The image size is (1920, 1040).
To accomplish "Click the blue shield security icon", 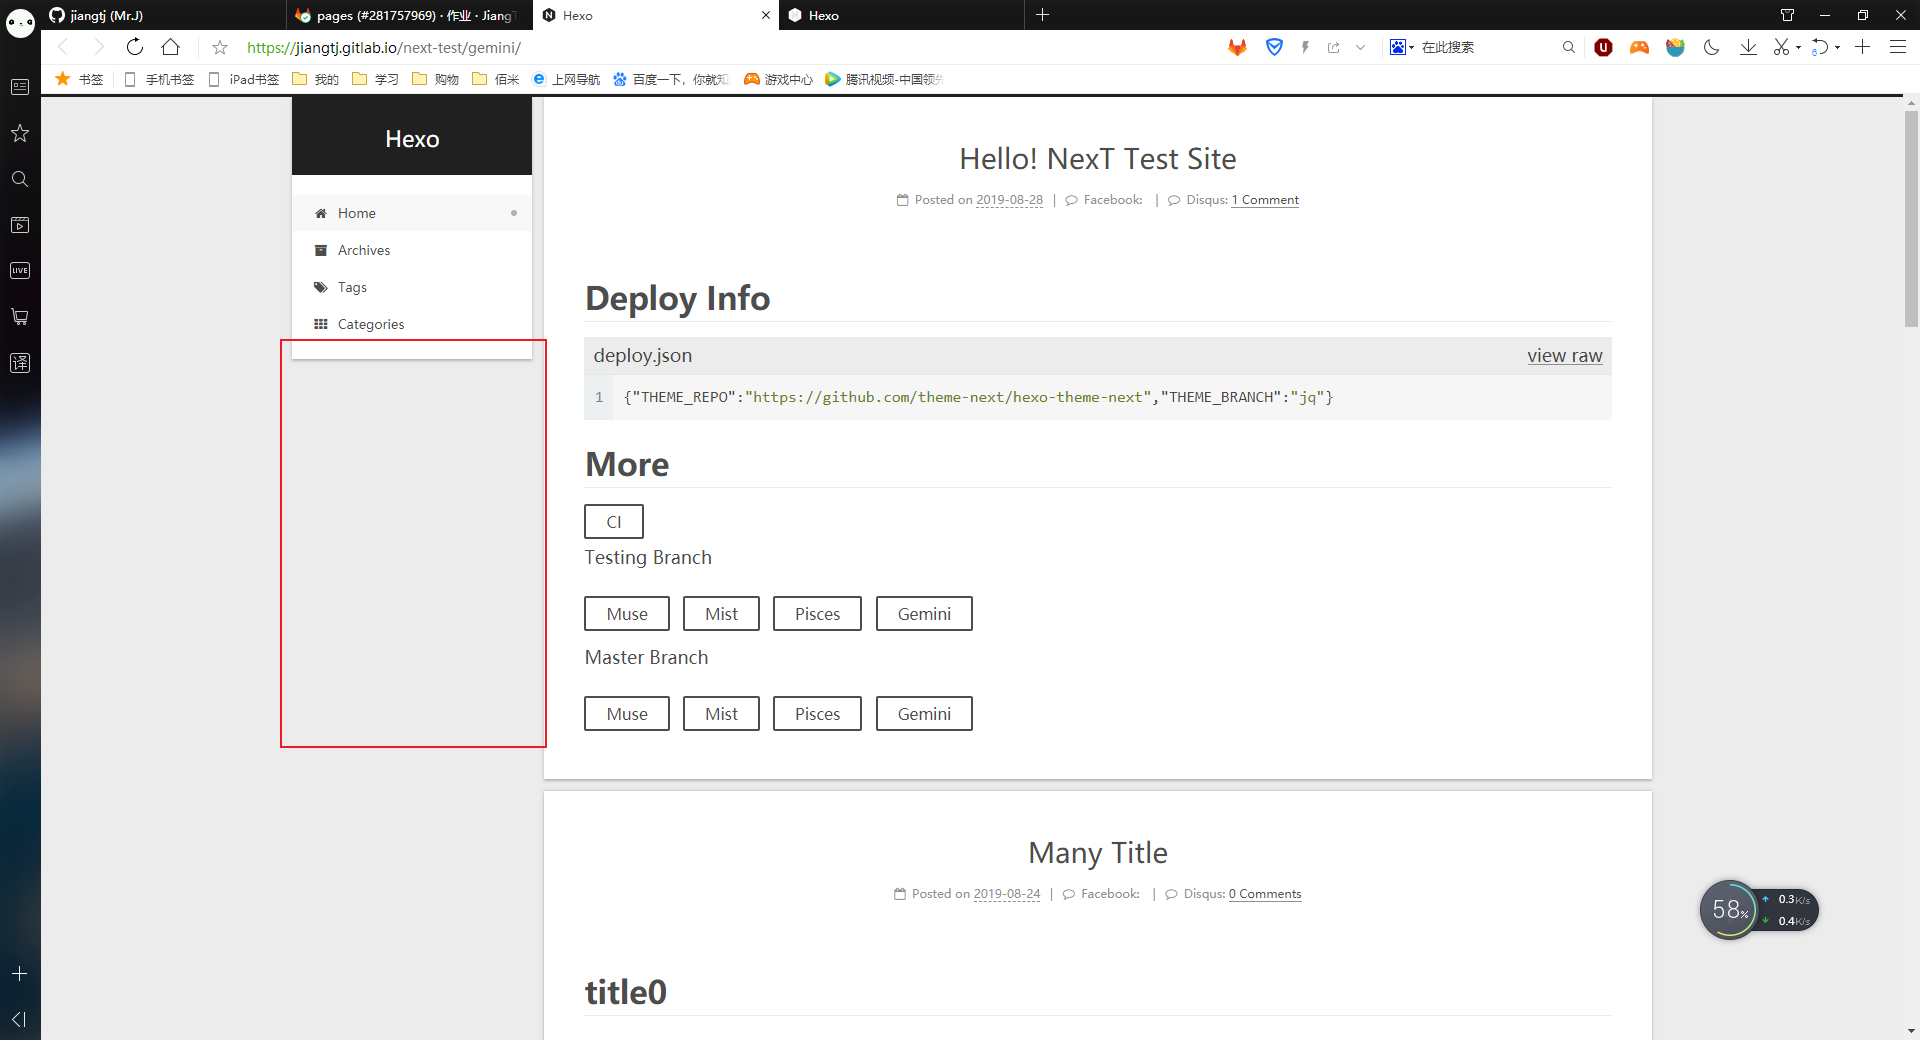I will 1274,47.
